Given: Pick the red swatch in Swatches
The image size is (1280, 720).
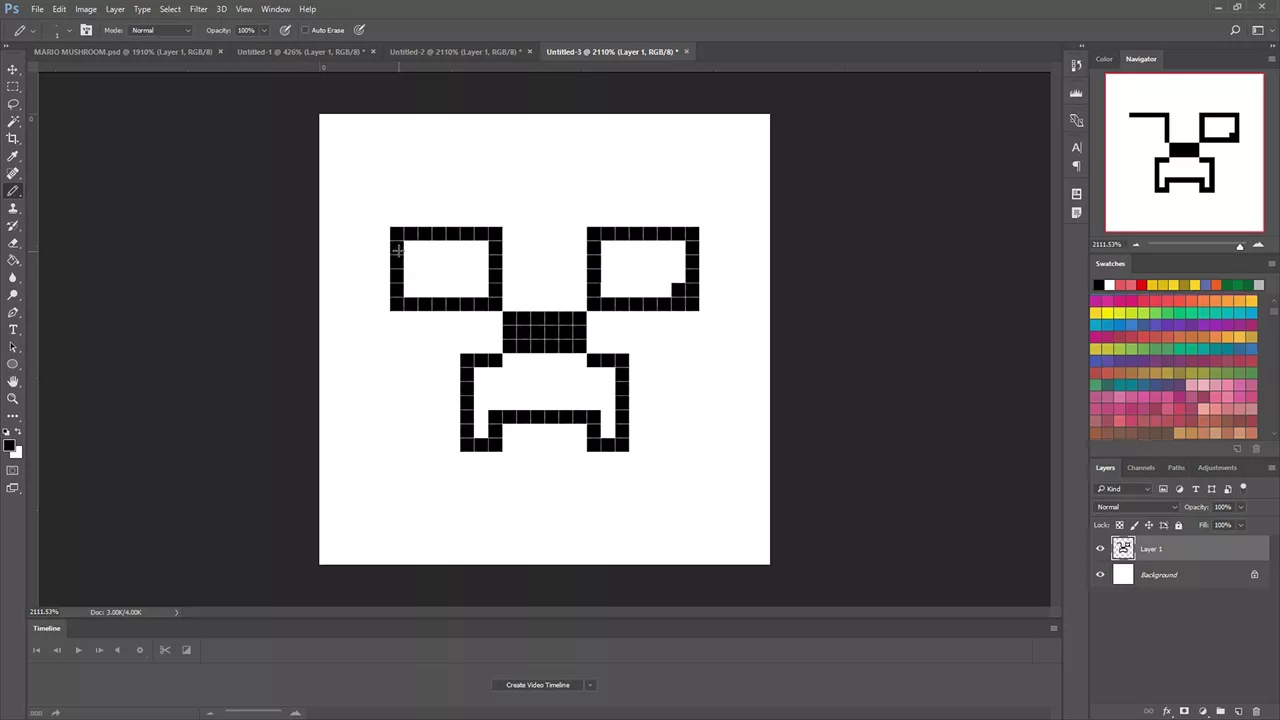Looking at the screenshot, I should [1141, 285].
